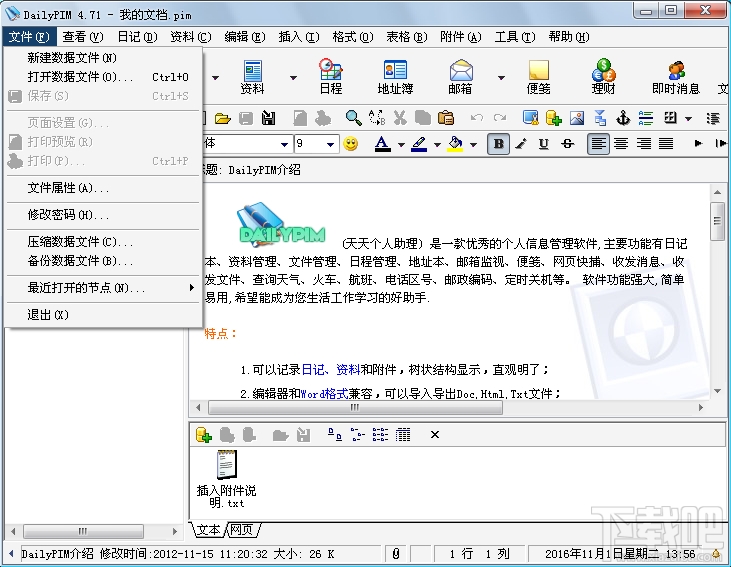
Task: Switch attachments to detail list view
Action: point(403,435)
